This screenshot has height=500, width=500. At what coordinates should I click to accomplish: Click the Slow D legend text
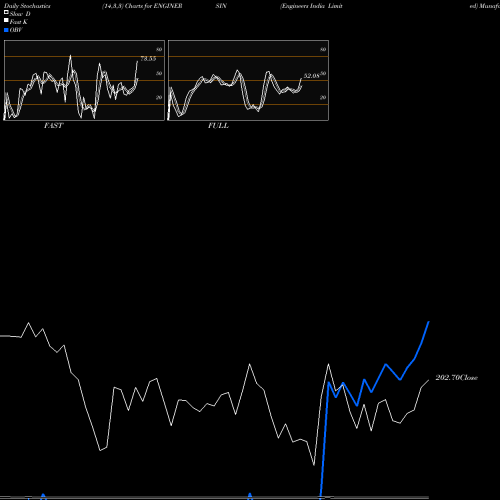(x=20, y=14)
